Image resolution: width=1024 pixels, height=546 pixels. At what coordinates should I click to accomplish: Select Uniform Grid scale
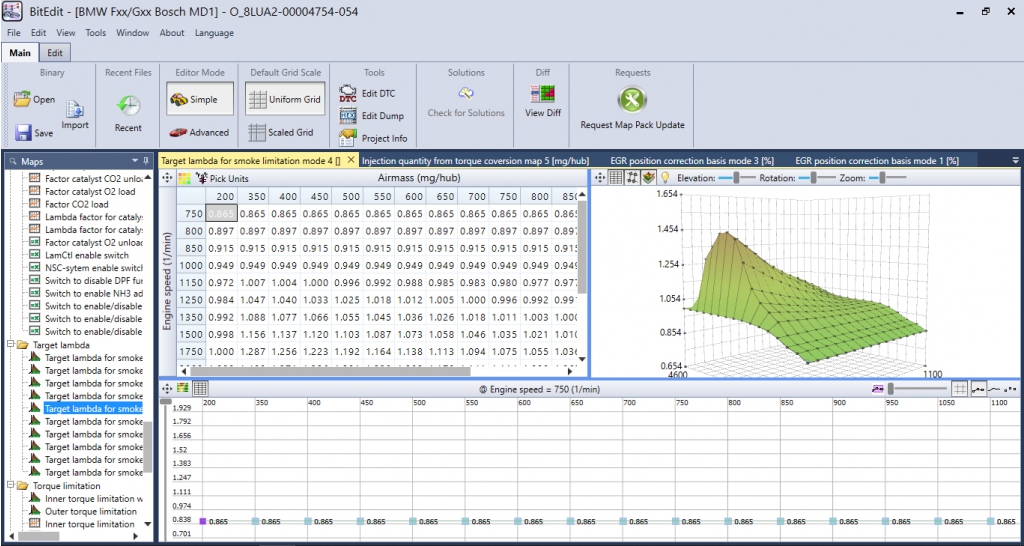pos(285,100)
